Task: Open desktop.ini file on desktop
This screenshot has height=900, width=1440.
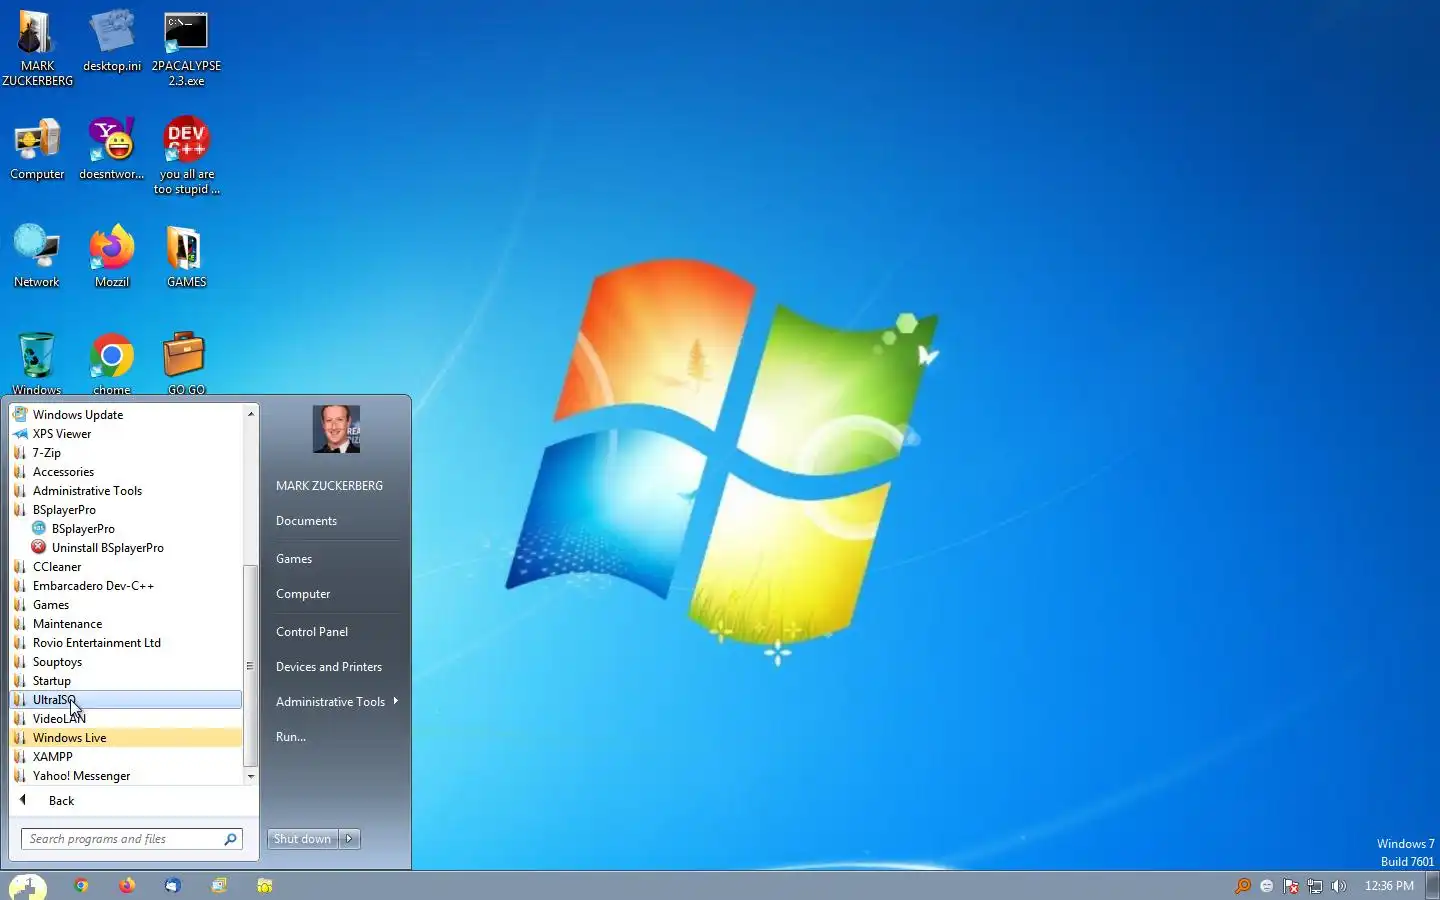Action: click(112, 42)
